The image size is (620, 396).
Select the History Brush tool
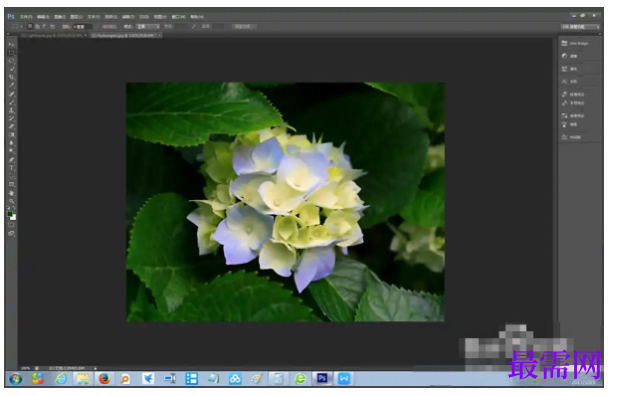coord(11,118)
